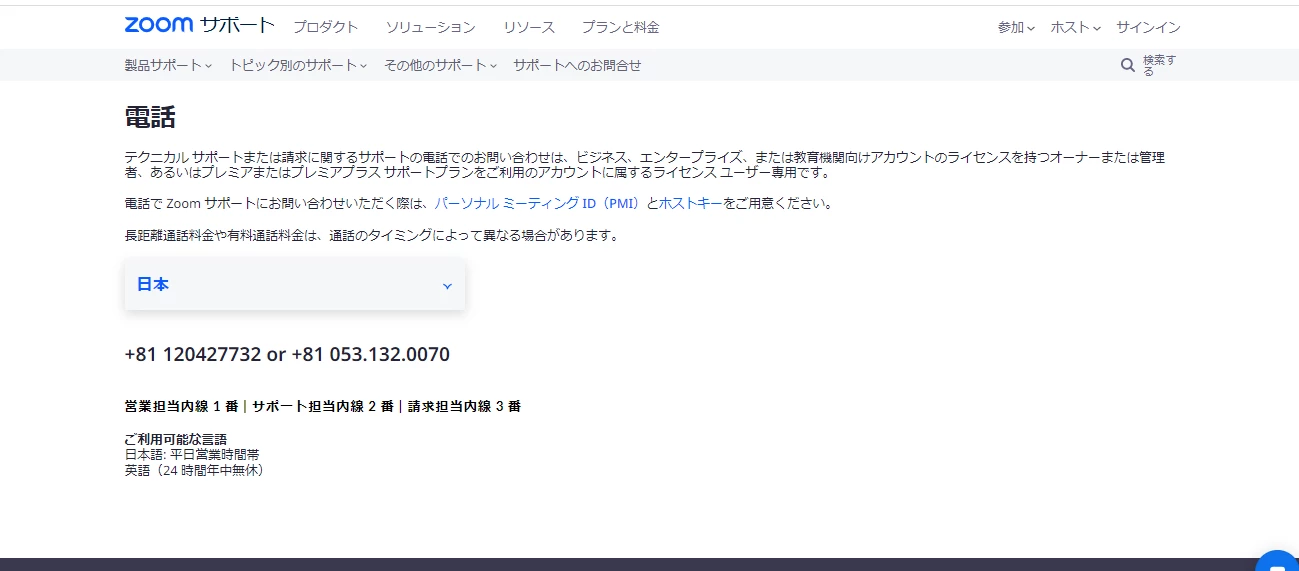Expand the ホスト dropdown

[1075, 28]
